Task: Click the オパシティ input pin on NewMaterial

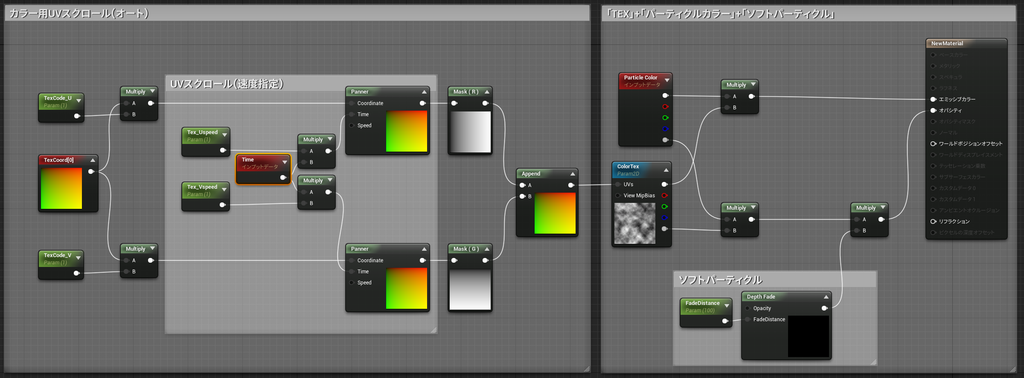Action: tap(933, 110)
